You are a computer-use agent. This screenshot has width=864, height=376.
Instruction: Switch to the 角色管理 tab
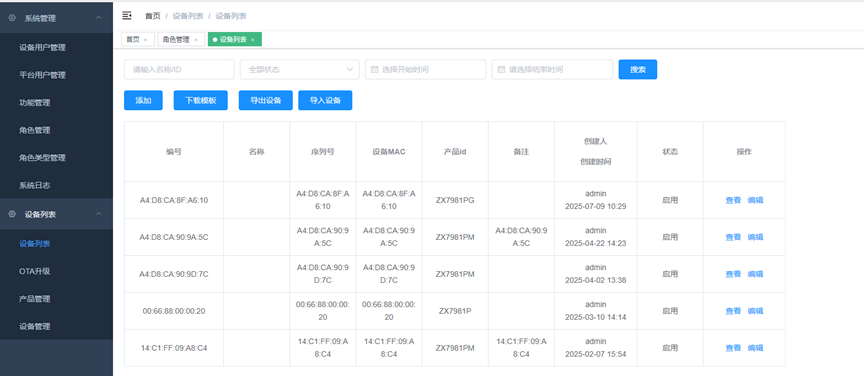[x=181, y=40]
